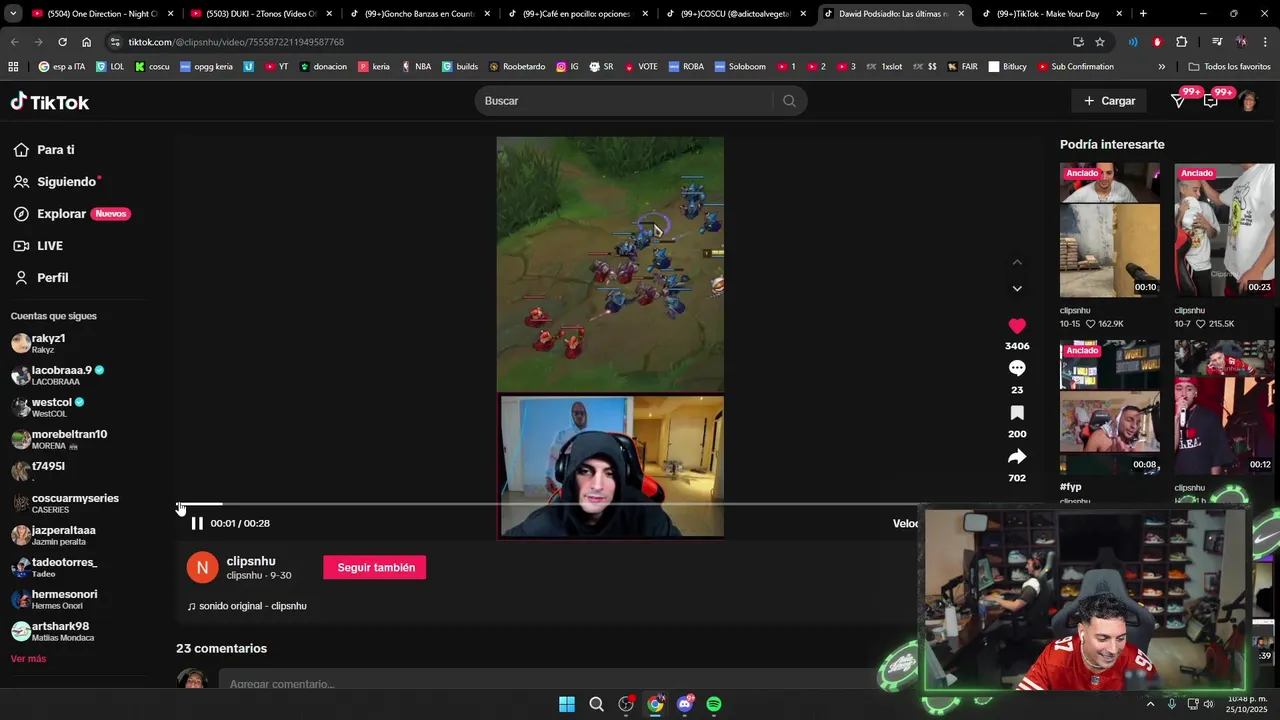
Task: Click the TikTok logo
Action: click(x=50, y=101)
